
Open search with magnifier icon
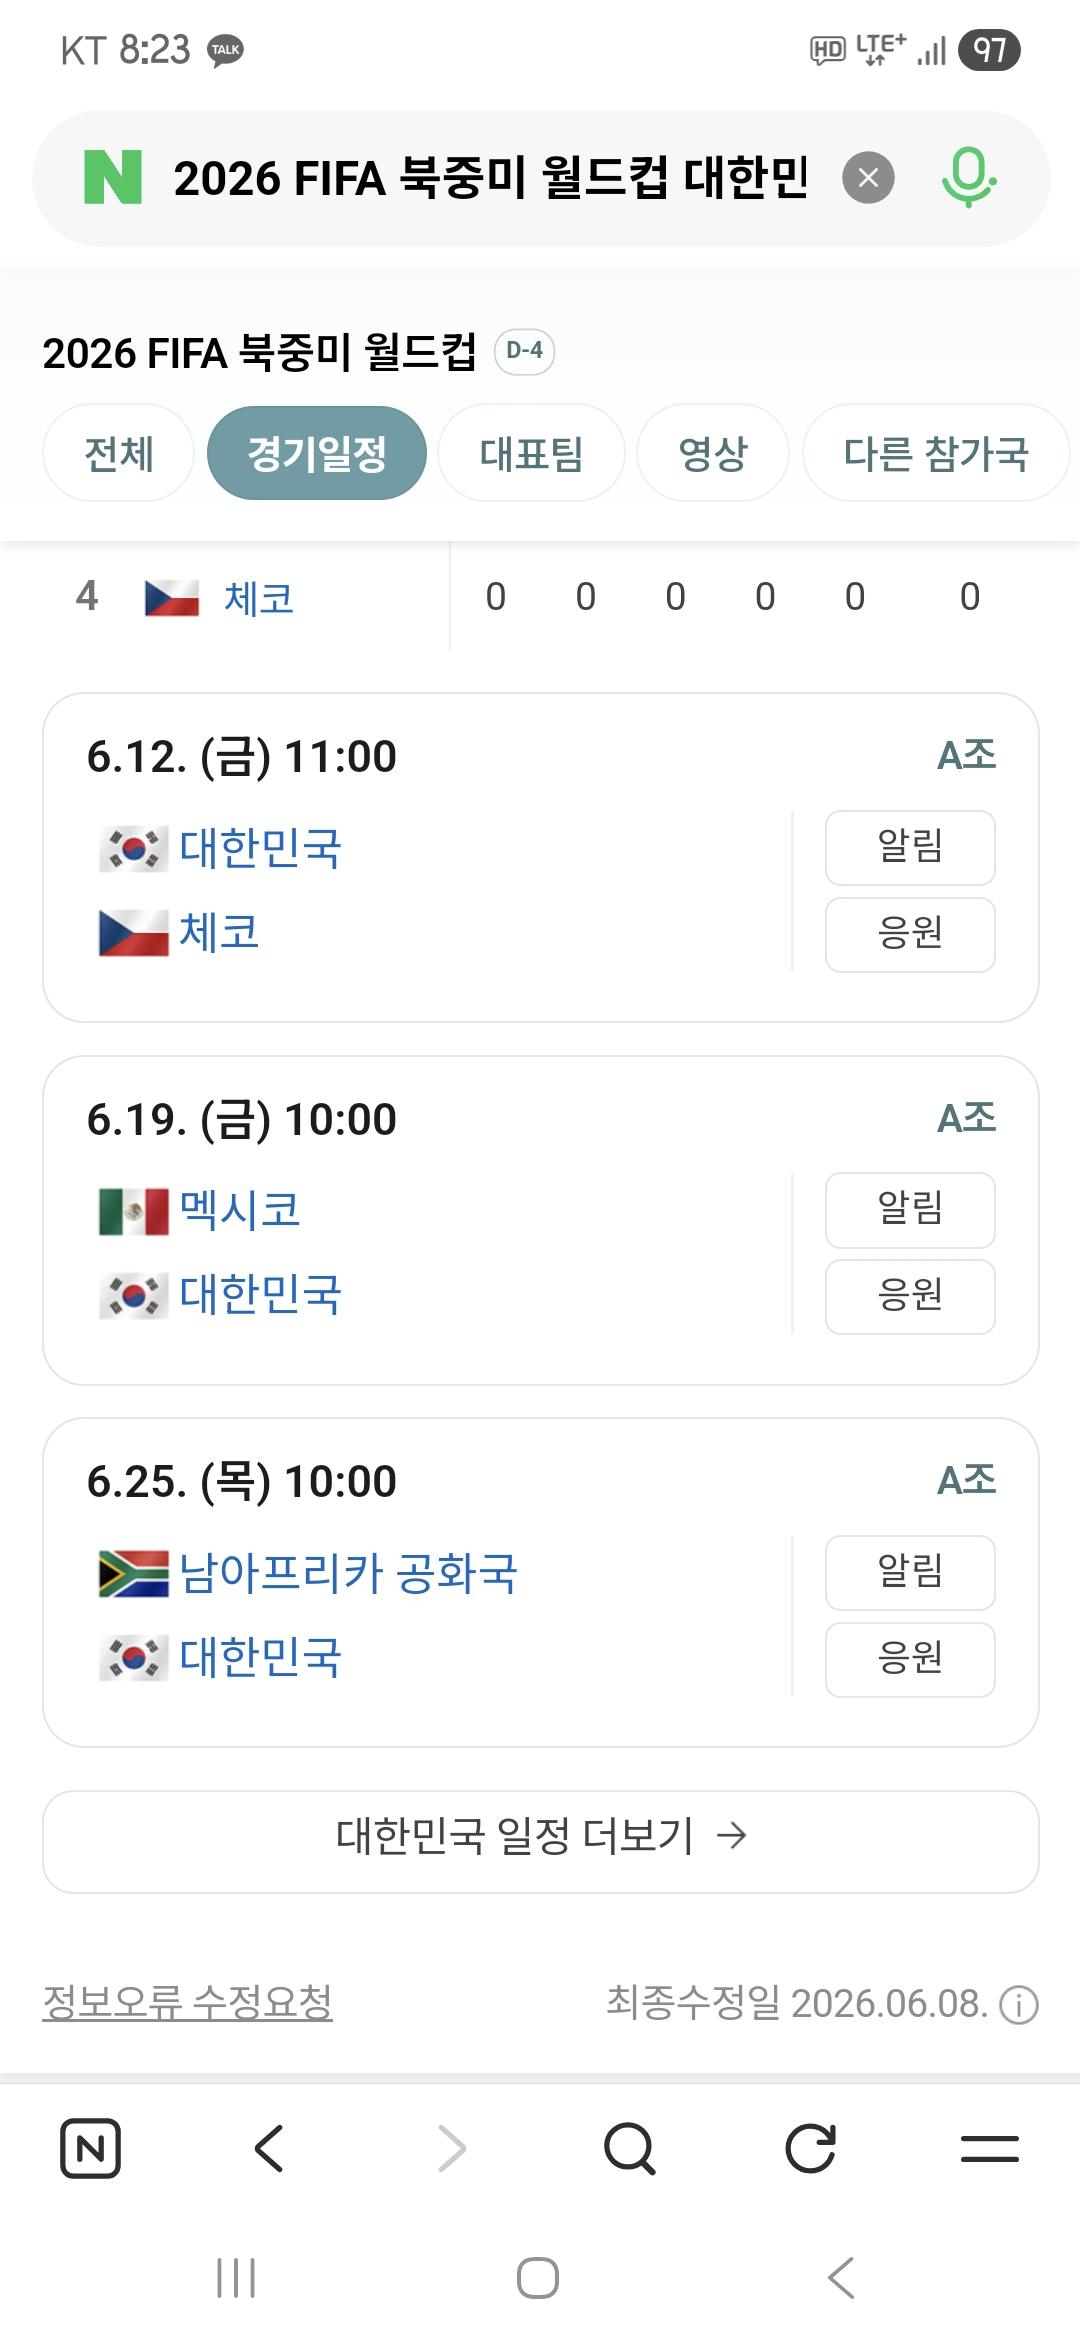click(x=630, y=2148)
